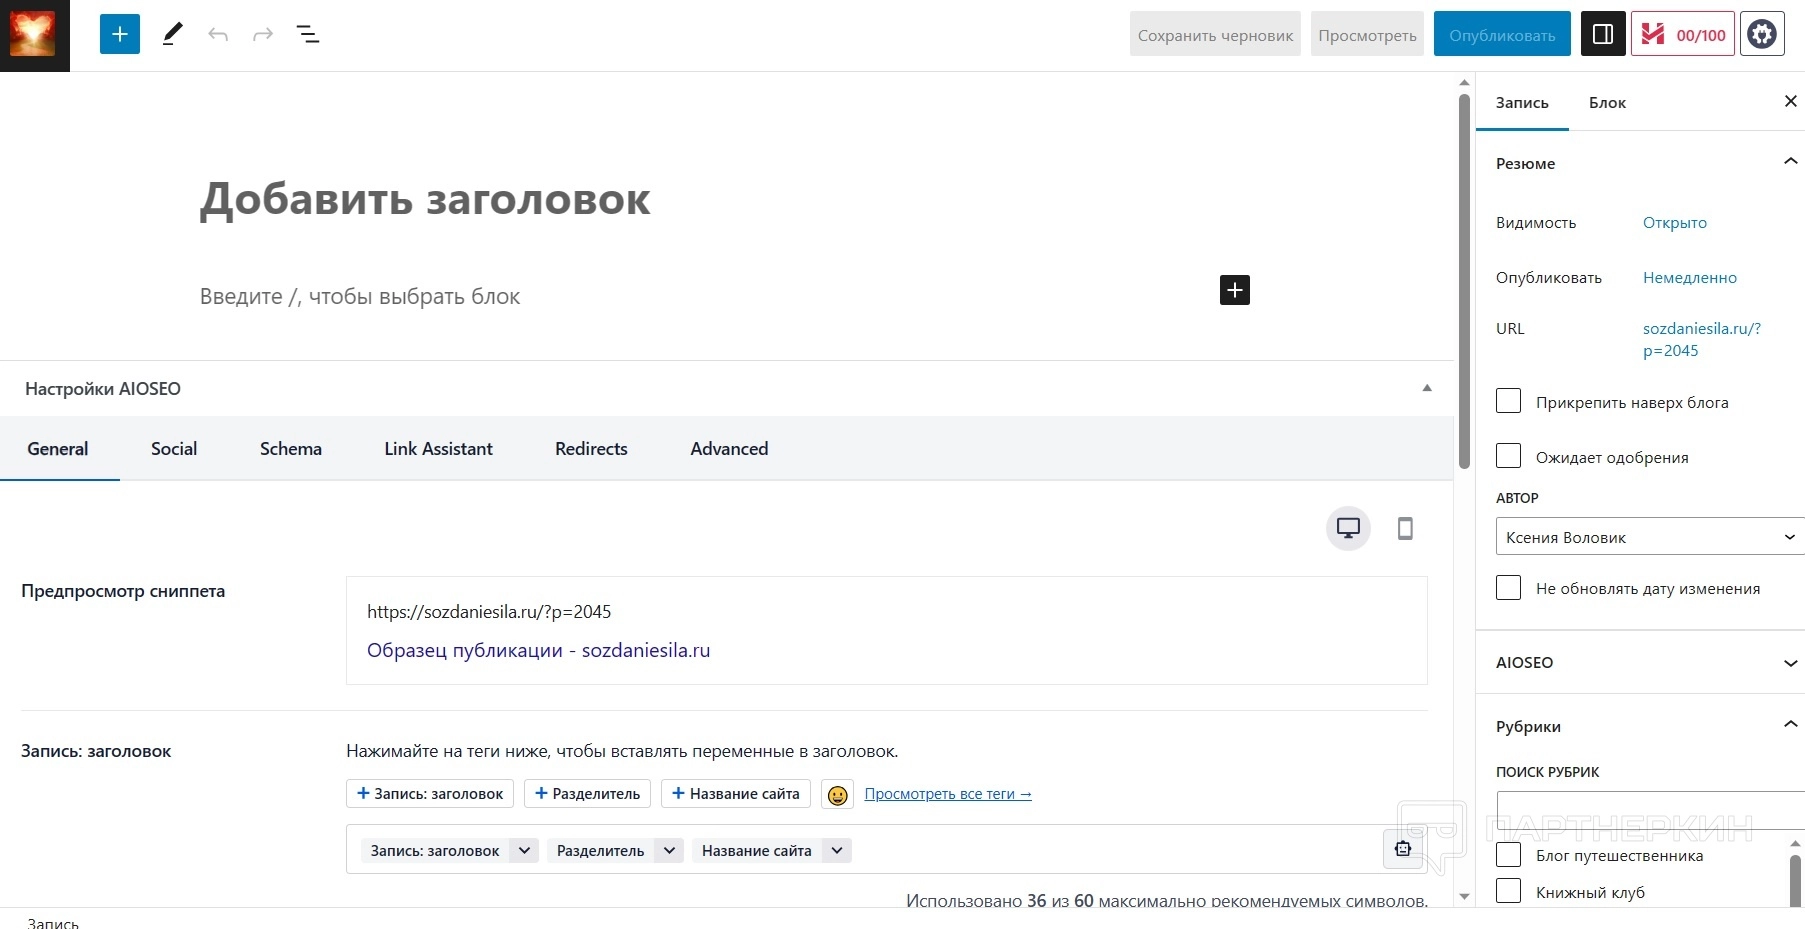1805x929 pixels.
Task: Click the 'Запись' breadcrumb in the footer
Action: coord(53,922)
